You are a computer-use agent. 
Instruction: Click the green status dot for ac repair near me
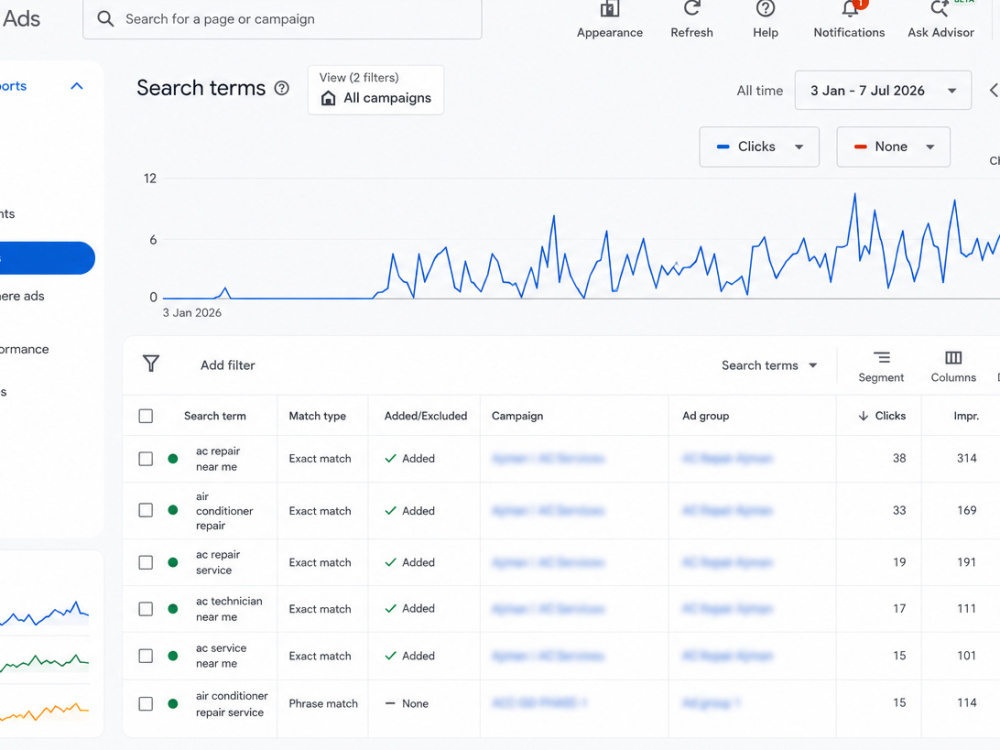coord(173,459)
